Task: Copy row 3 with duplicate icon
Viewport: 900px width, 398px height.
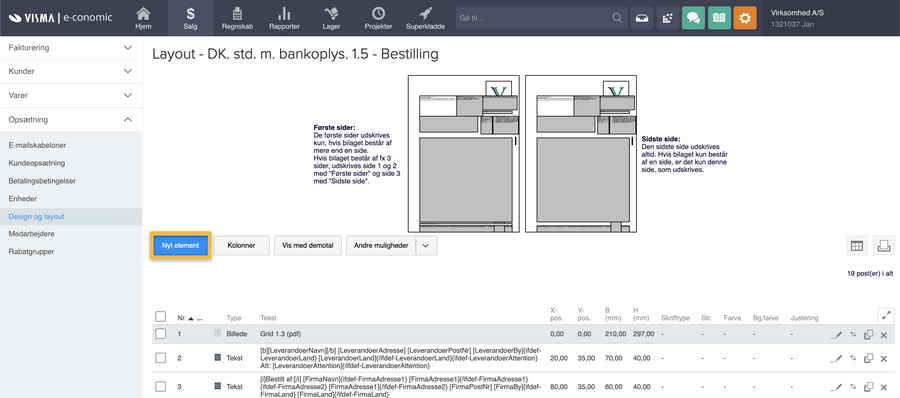Action: point(868,386)
